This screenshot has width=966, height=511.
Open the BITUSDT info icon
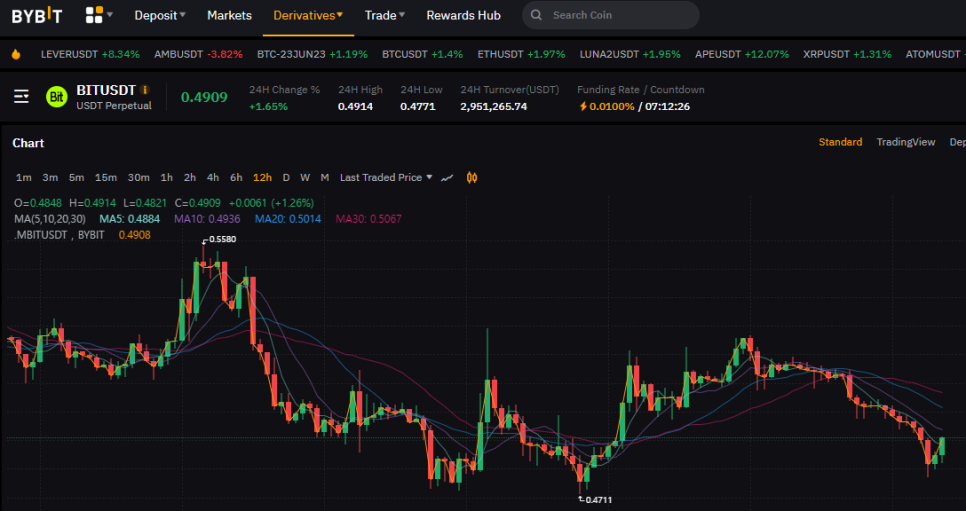tap(145, 90)
